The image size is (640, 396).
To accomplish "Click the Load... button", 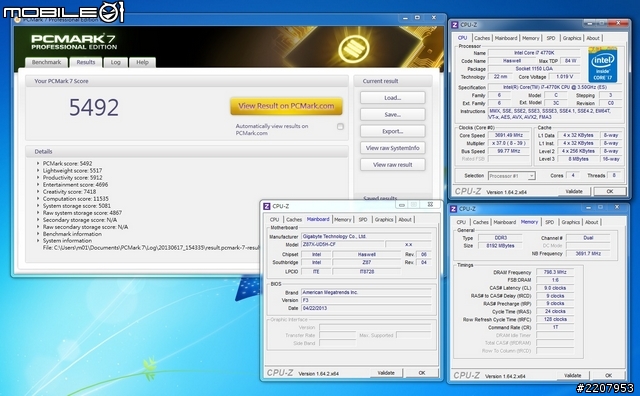I will pyautogui.click(x=393, y=98).
